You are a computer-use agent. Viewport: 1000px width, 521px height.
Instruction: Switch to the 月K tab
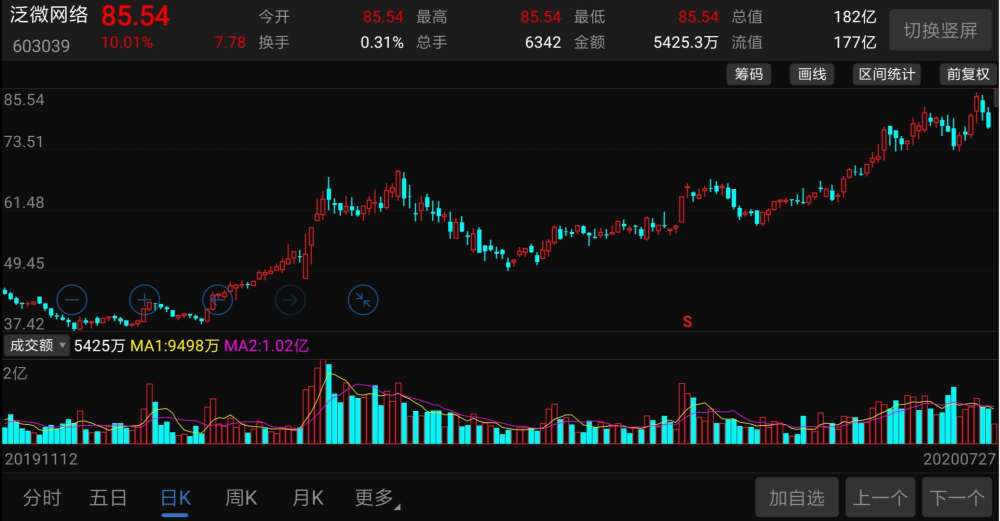point(307,497)
